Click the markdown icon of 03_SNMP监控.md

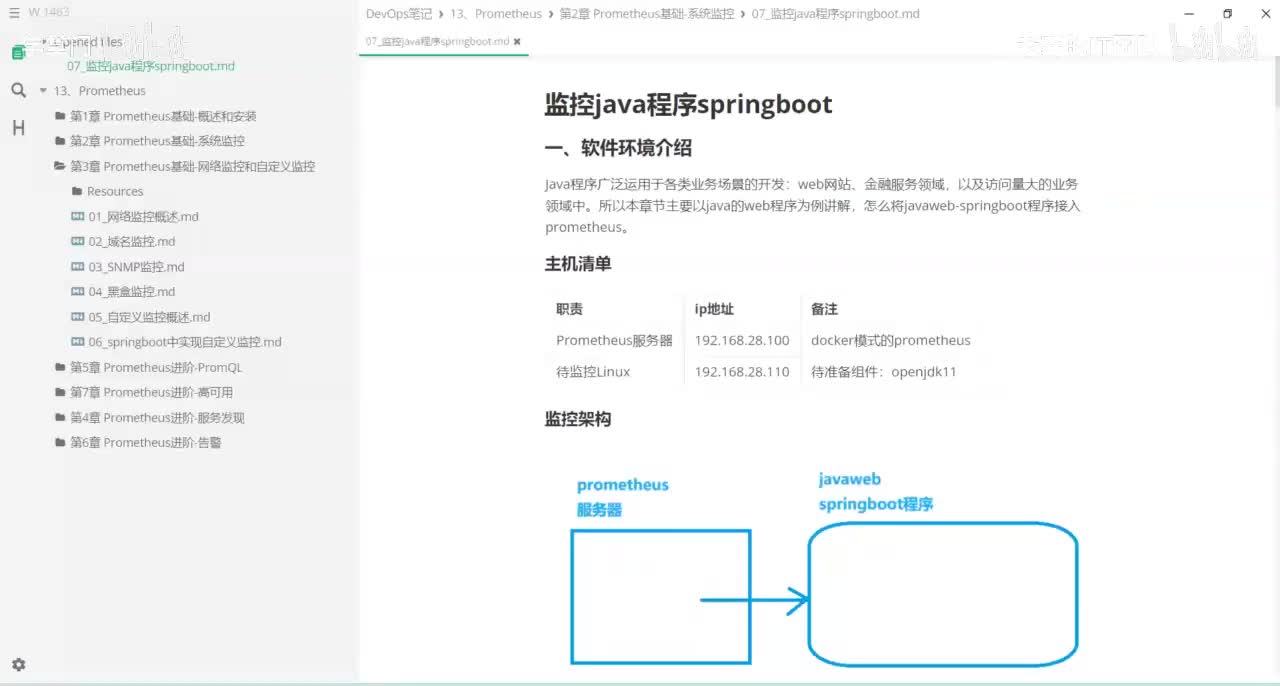point(78,267)
